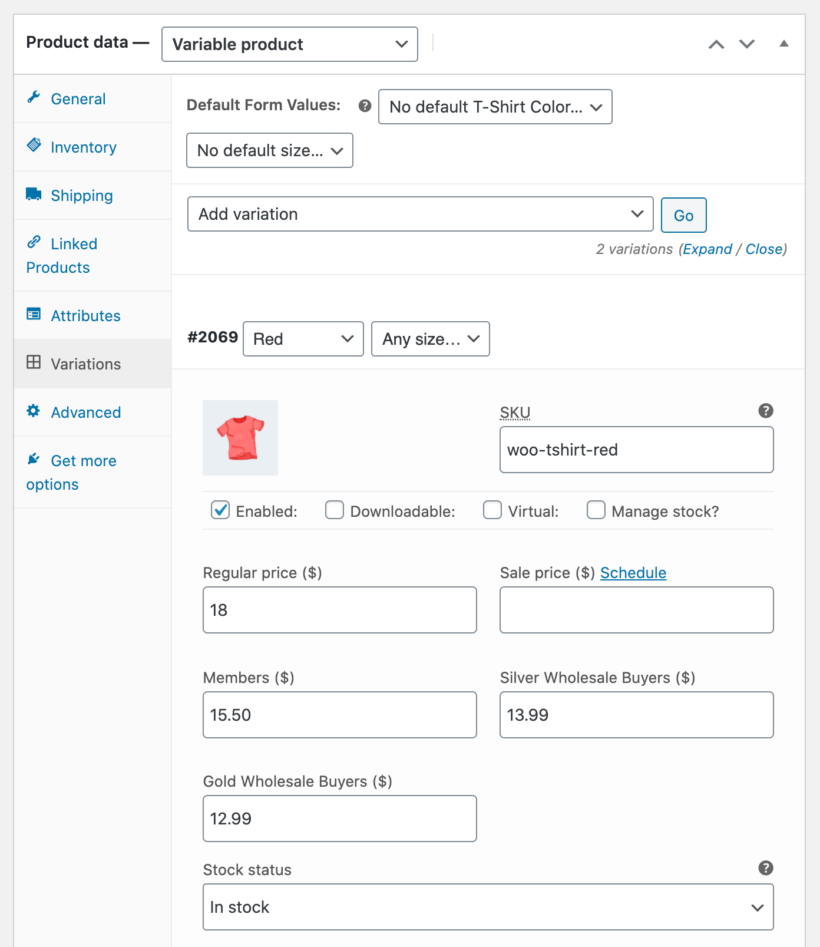820x947 pixels.
Task: Open the Advanced tab
Action: 85,412
